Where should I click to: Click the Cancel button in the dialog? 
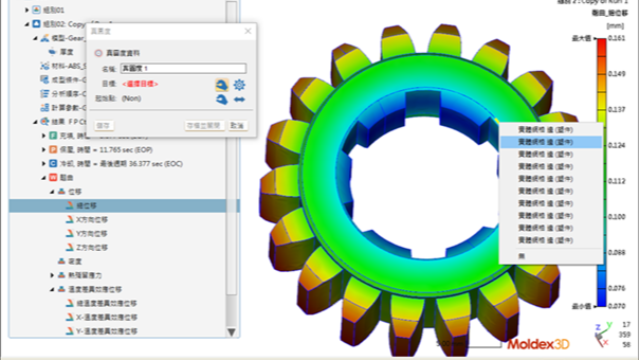pyautogui.click(x=237, y=125)
